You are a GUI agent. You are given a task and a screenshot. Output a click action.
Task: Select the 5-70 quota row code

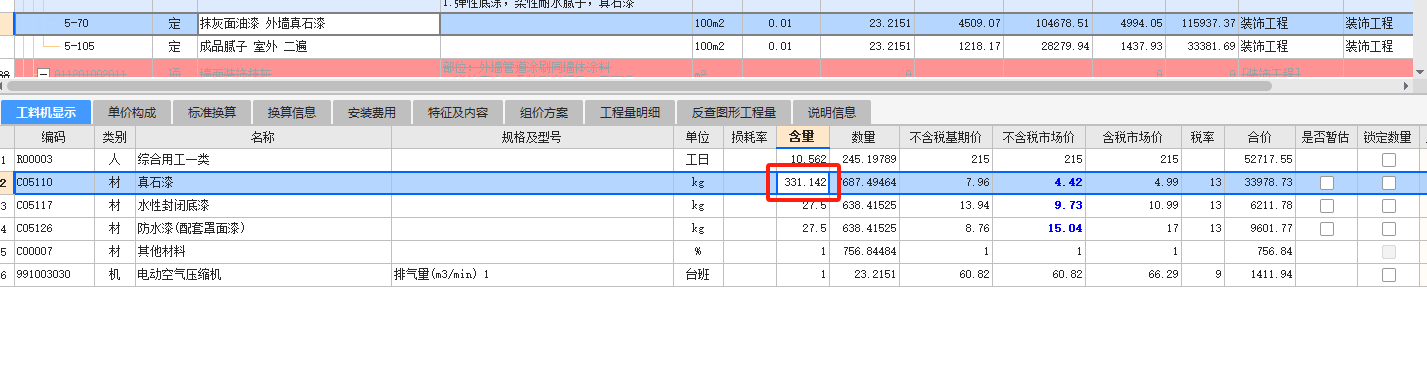click(76, 23)
